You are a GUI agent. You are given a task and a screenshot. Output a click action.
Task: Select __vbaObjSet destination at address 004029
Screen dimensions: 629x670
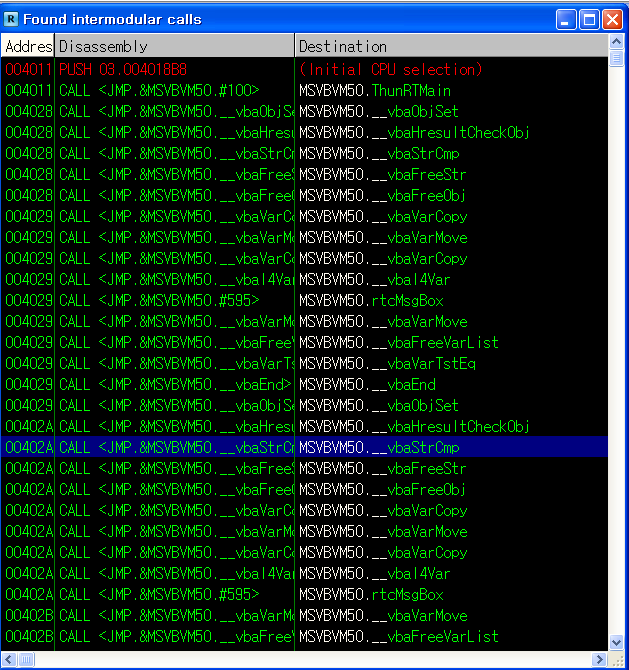(379, 406)
